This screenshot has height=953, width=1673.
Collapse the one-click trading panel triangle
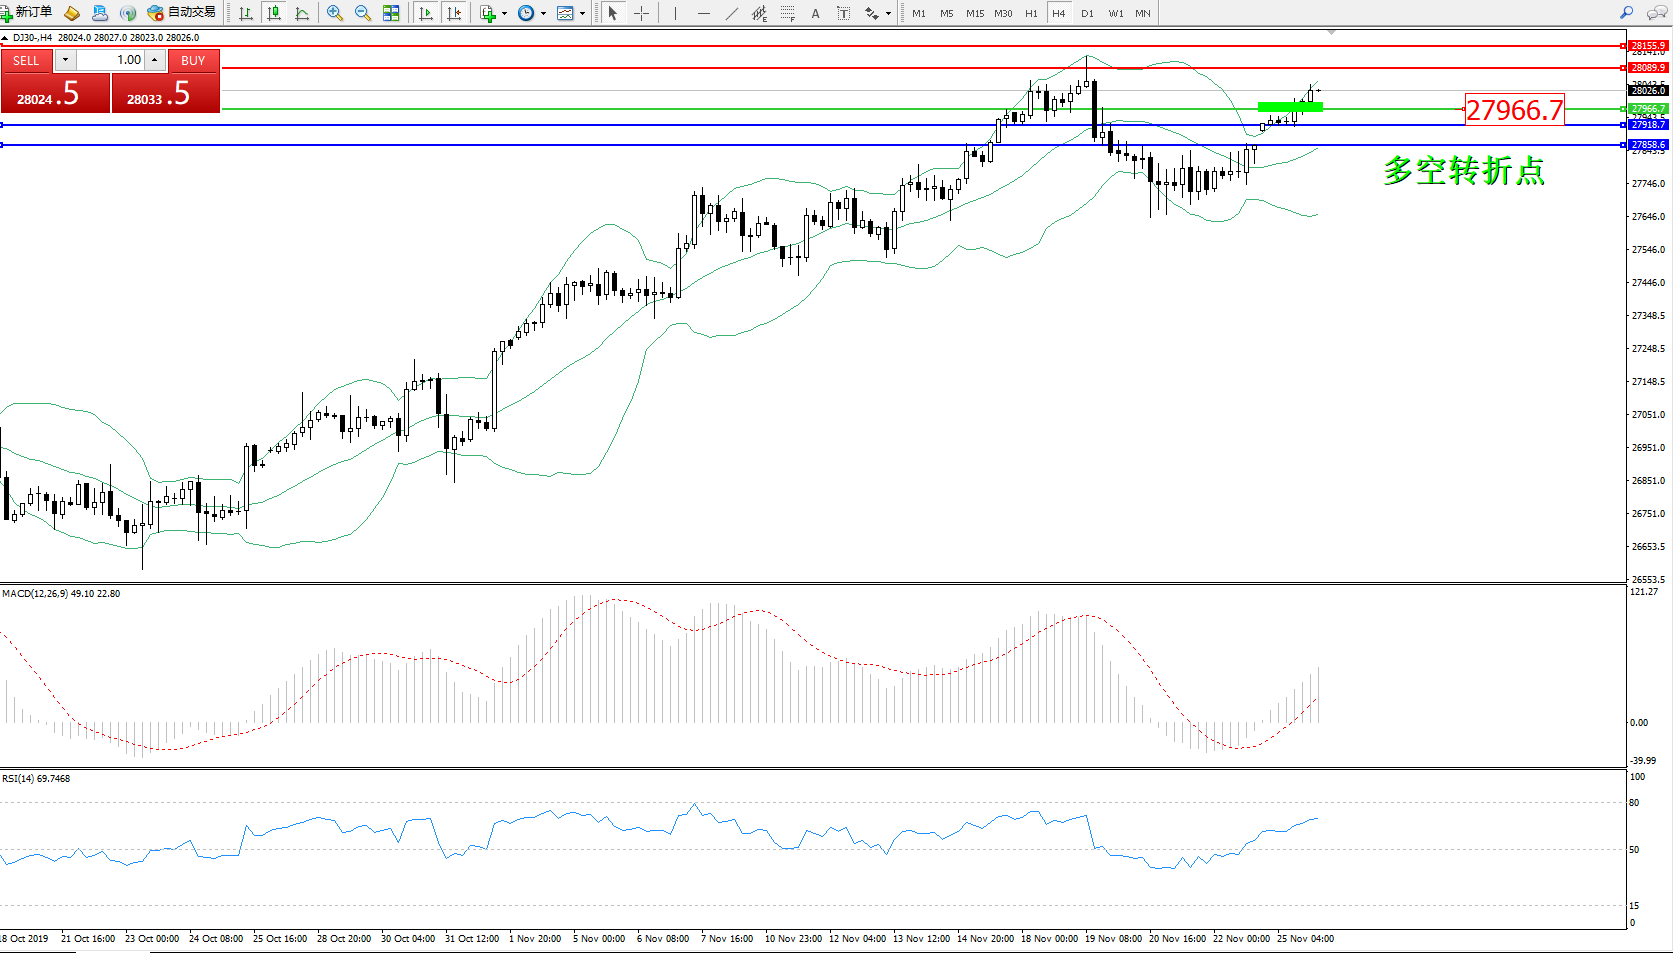[x=5, y=38]
